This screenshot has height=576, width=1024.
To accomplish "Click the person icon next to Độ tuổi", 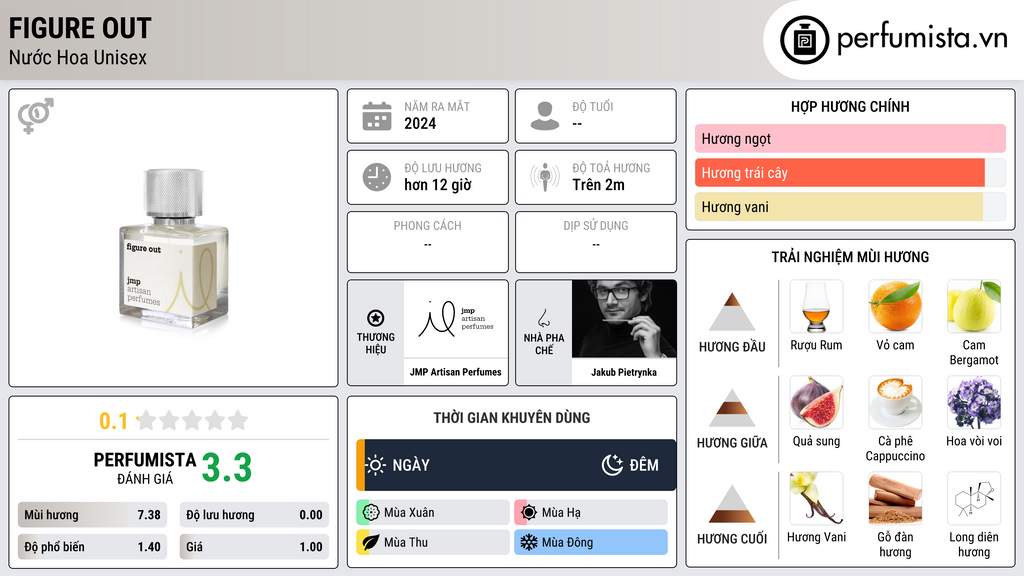I will (545, 116).
